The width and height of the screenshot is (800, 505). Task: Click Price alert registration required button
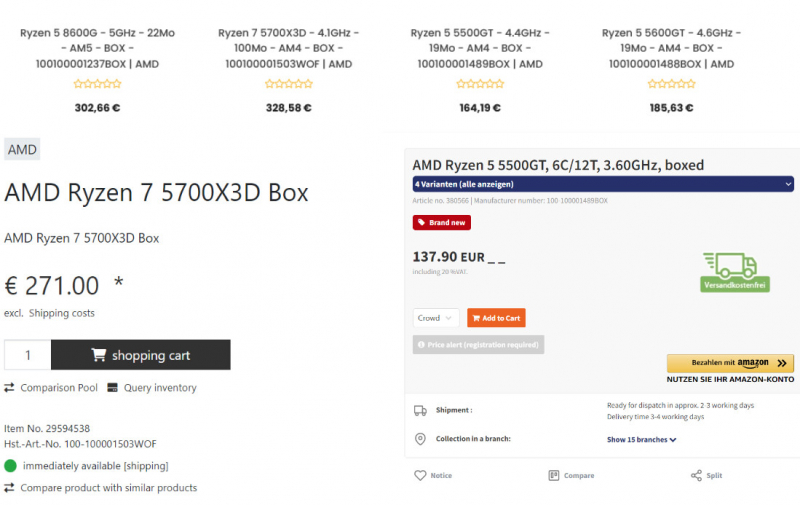pos(478,345)
